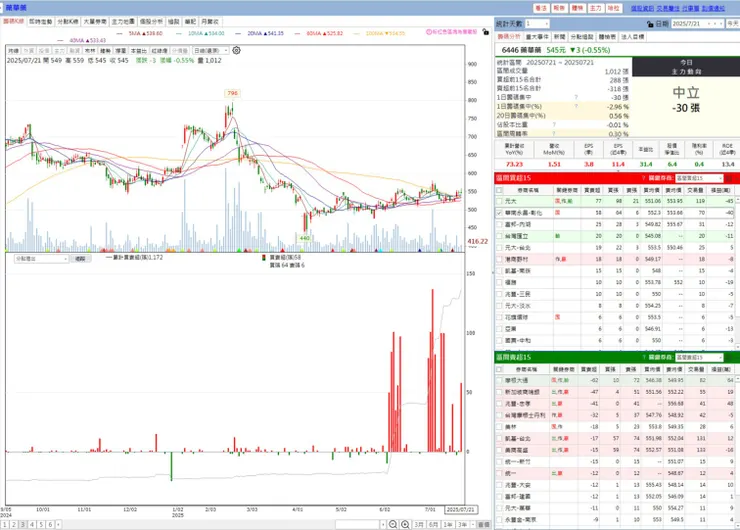Set chart range to 1年
This screenshot has width=740, height=530.
448,524
